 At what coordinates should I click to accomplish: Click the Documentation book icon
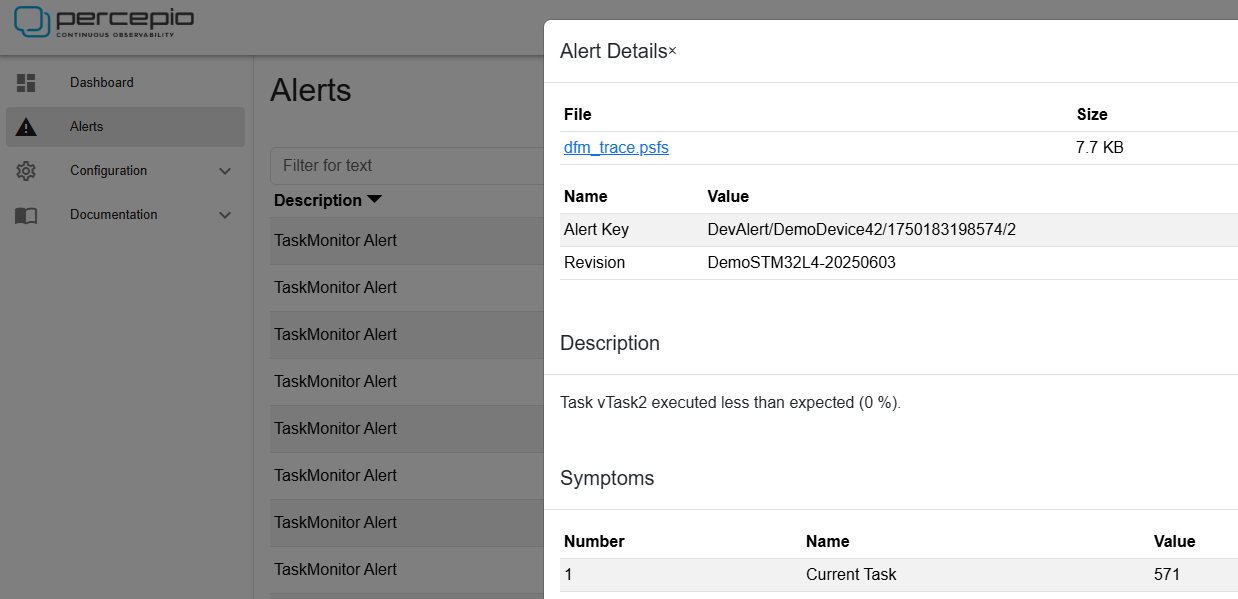(x=26, y=214)
